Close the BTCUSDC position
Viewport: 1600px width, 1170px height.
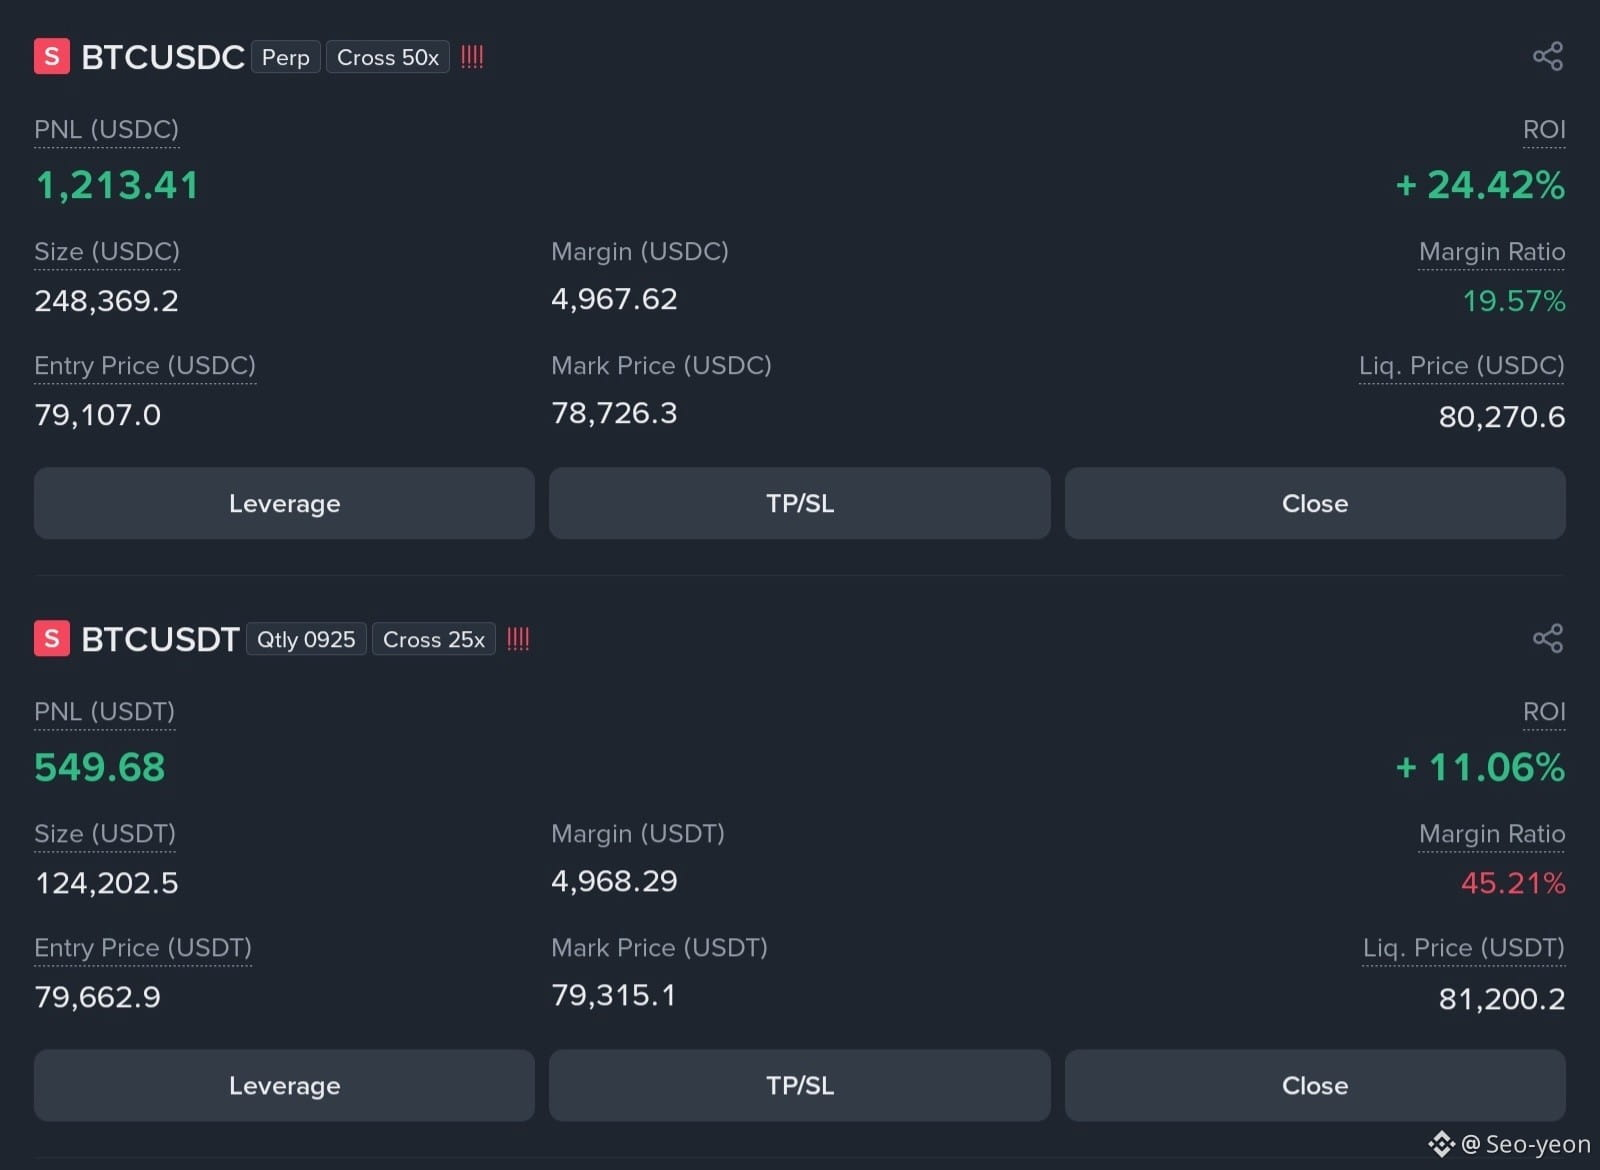pos(1315,503)
